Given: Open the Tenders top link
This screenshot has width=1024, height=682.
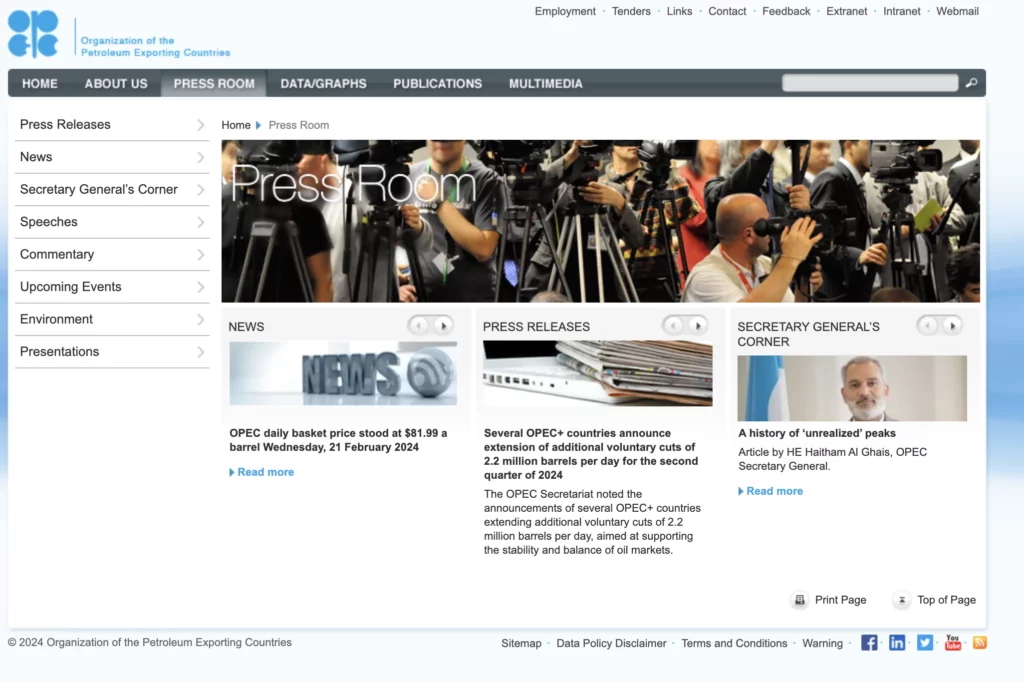Looking at the screenshot, I should tap(631, 11).
